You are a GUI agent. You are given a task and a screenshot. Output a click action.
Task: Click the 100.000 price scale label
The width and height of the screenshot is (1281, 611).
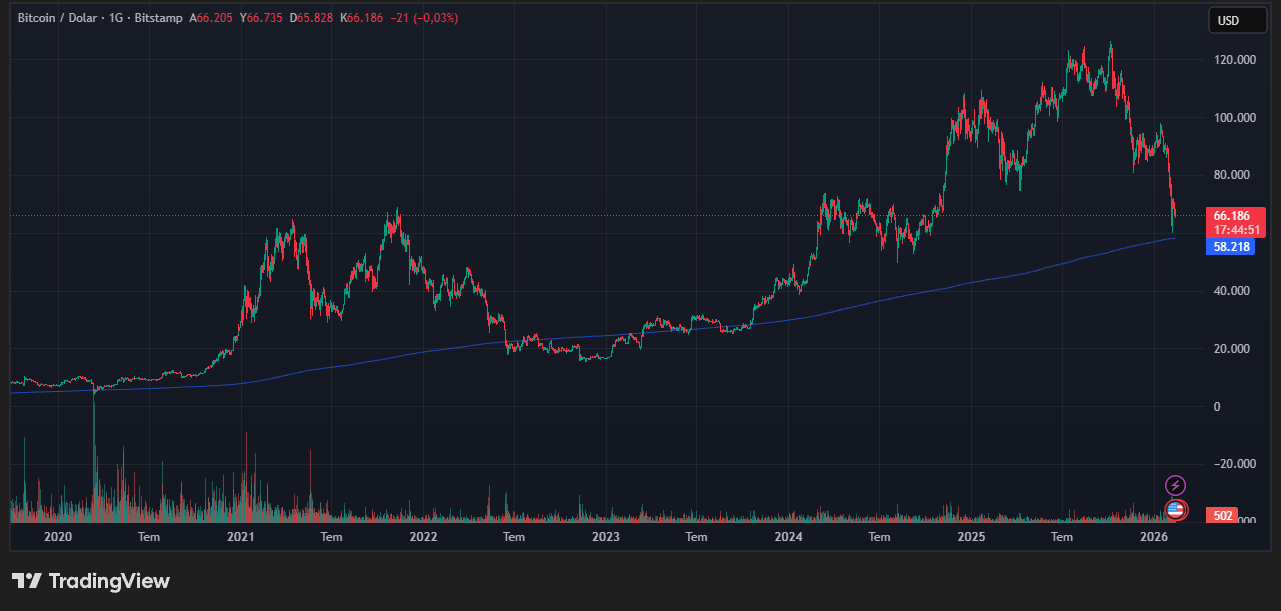[x=1233, y=118]
